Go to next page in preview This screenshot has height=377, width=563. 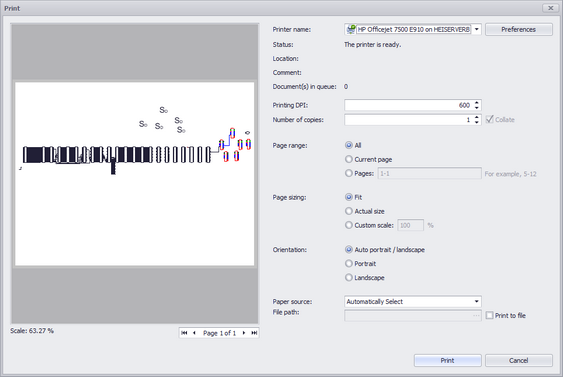click(x=244, y=333)
